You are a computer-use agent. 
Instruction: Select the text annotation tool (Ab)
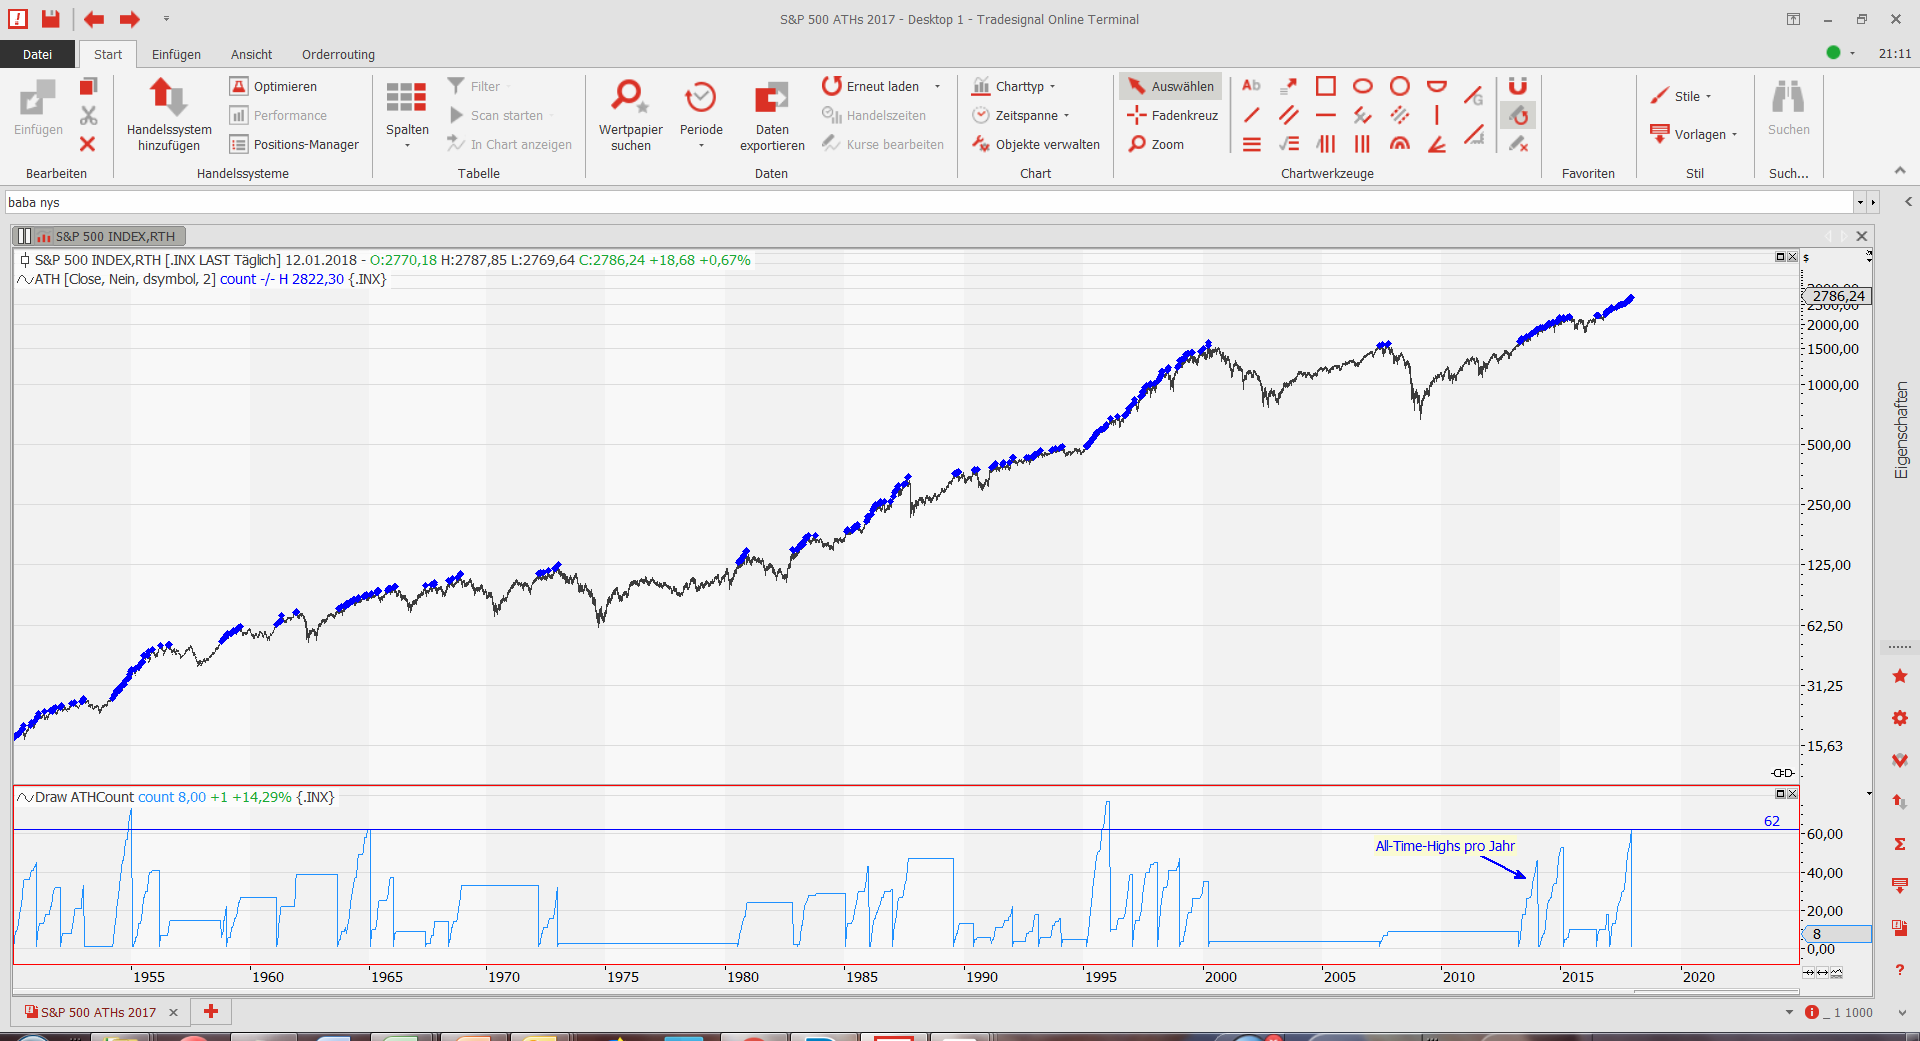click(x=1251, y=86)
